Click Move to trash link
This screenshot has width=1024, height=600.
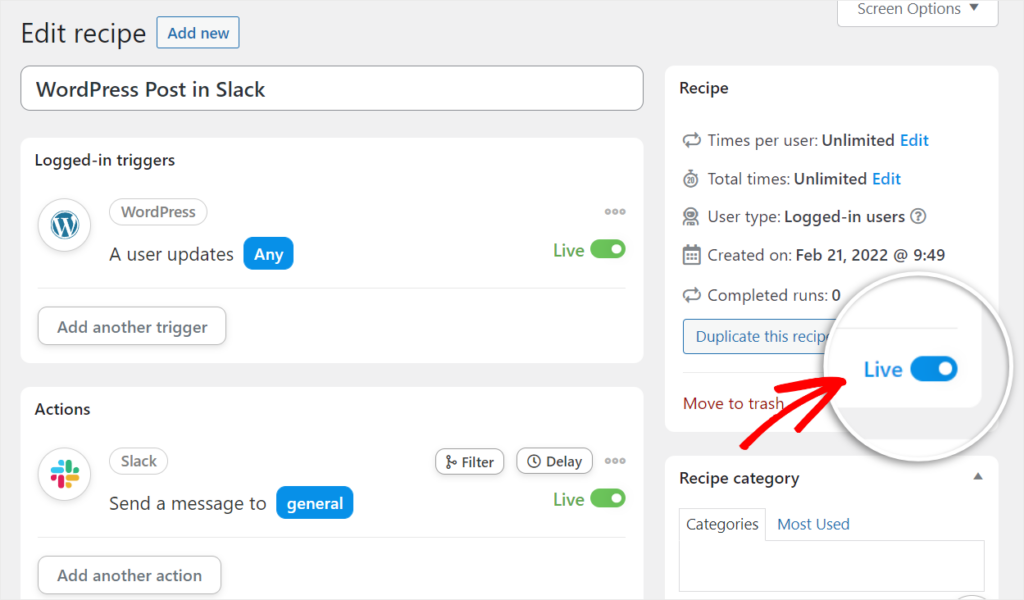click(733, 403)
